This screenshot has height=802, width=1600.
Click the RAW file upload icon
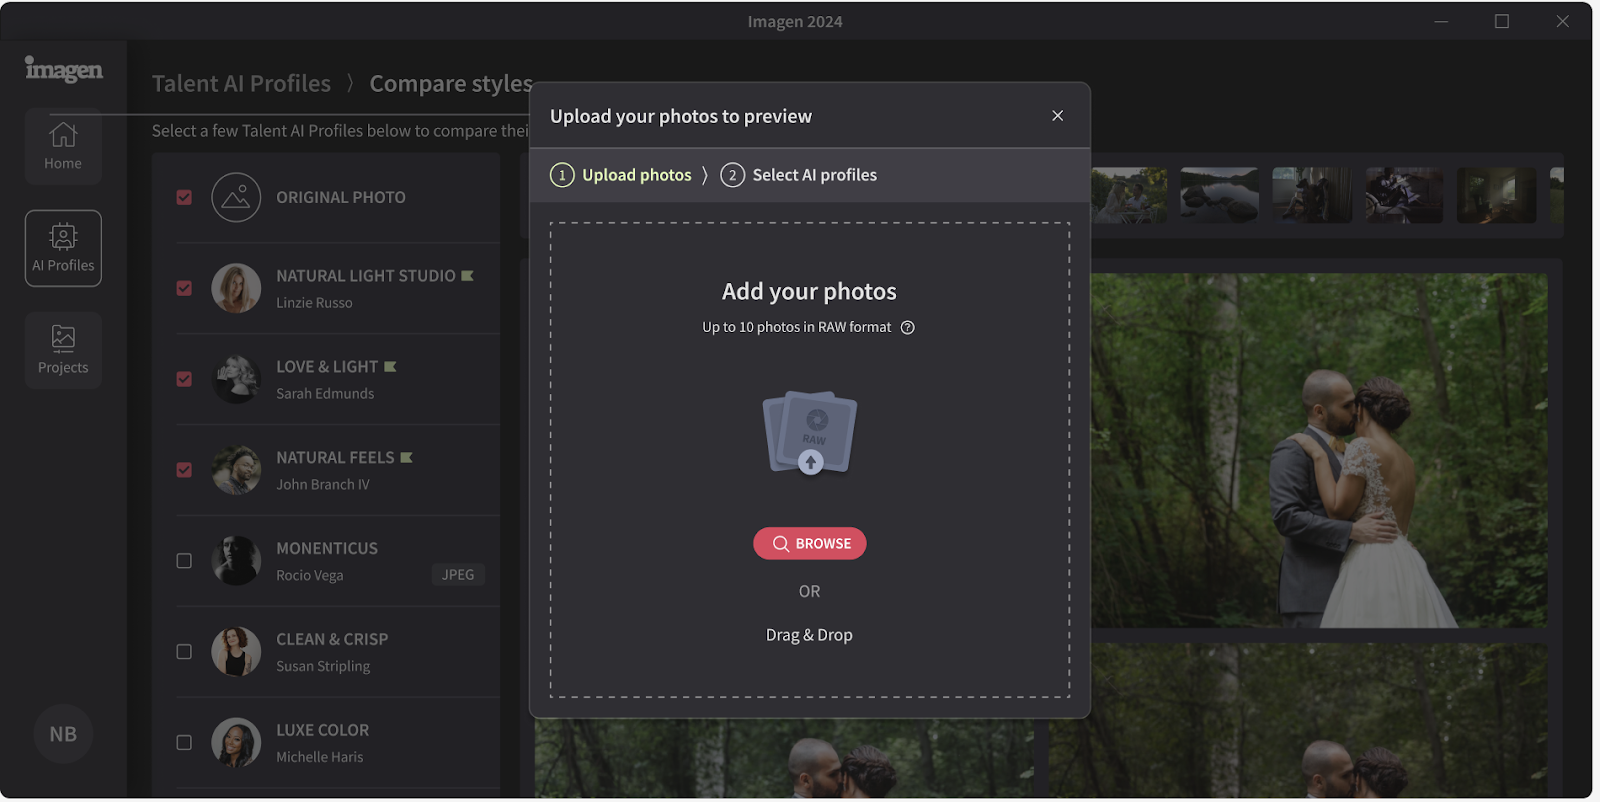point(810,433)
